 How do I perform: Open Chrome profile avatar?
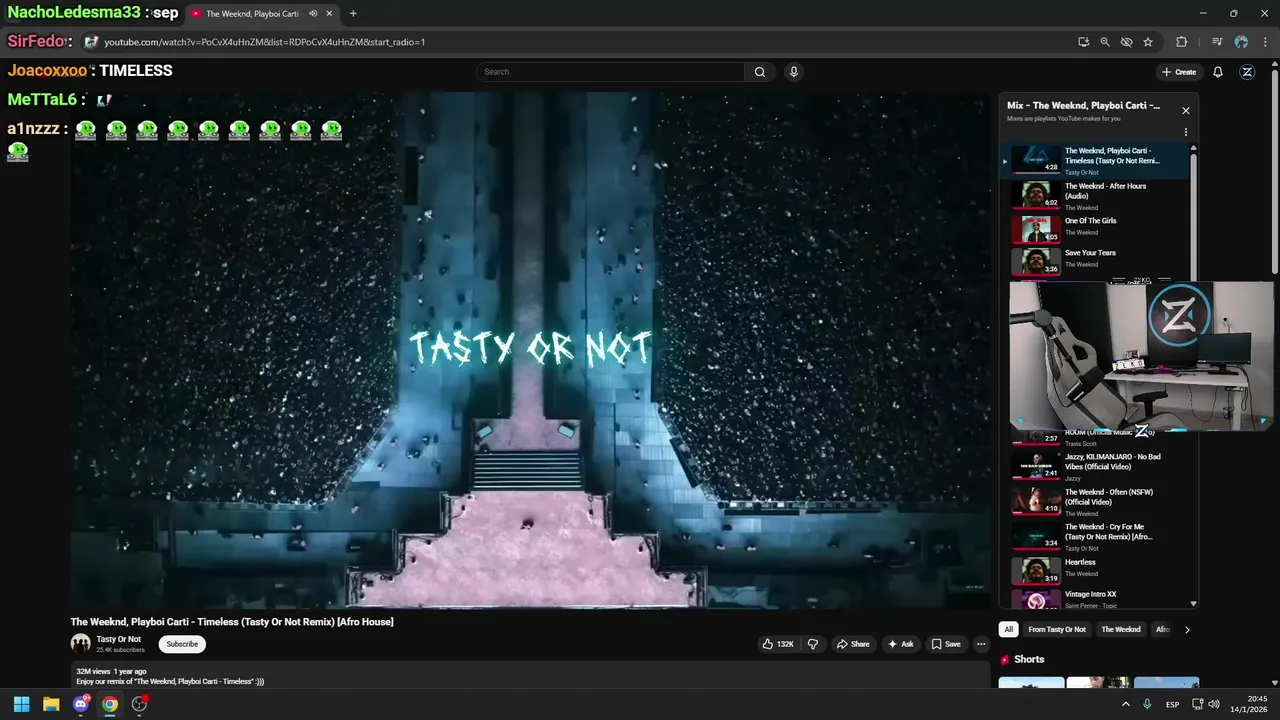1241,42
